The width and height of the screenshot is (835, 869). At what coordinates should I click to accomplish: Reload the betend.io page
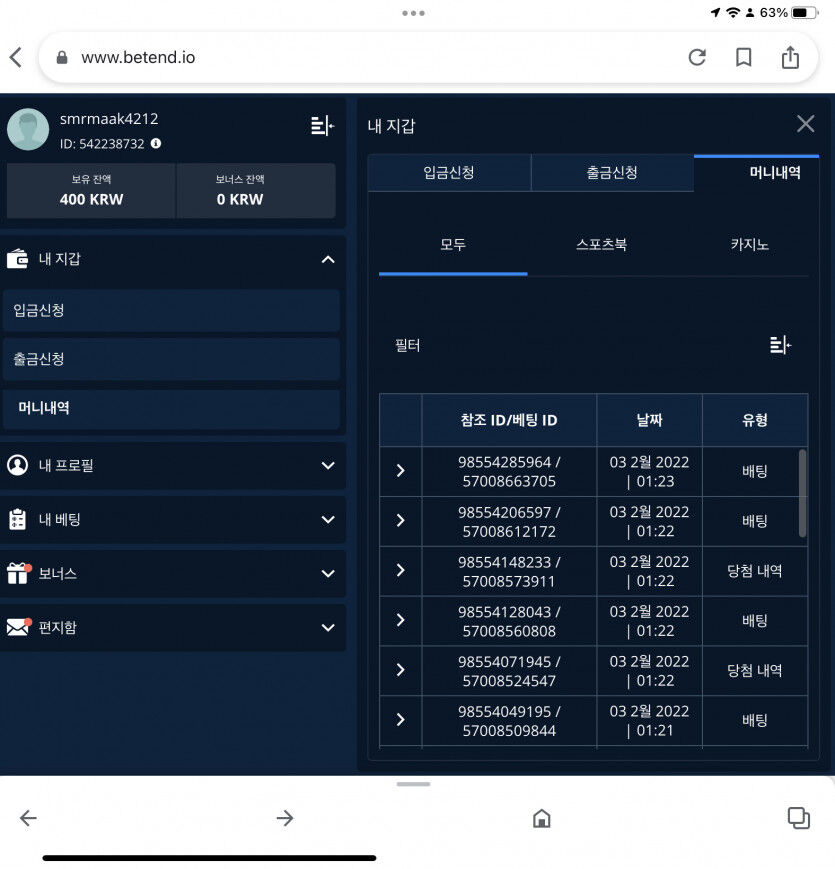tap(696, 57)
